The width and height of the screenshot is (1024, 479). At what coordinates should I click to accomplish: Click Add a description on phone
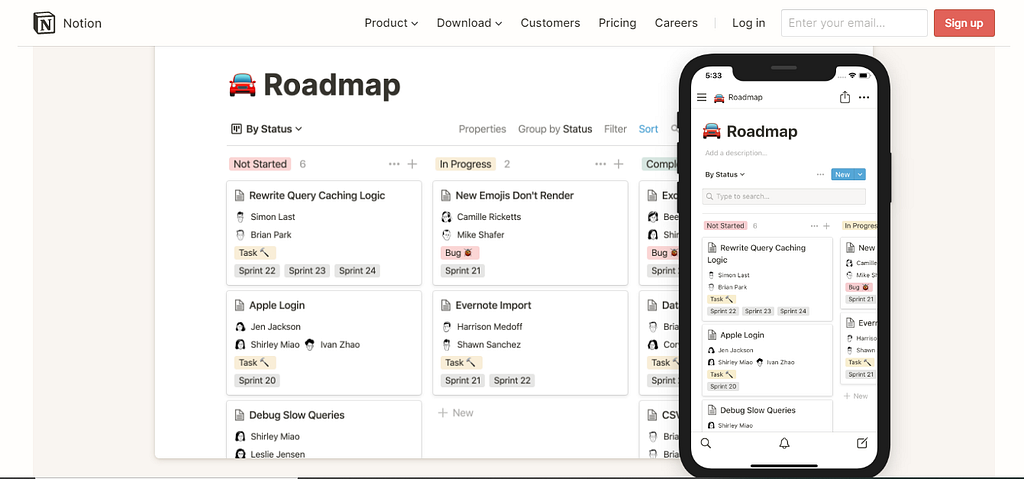736,153
